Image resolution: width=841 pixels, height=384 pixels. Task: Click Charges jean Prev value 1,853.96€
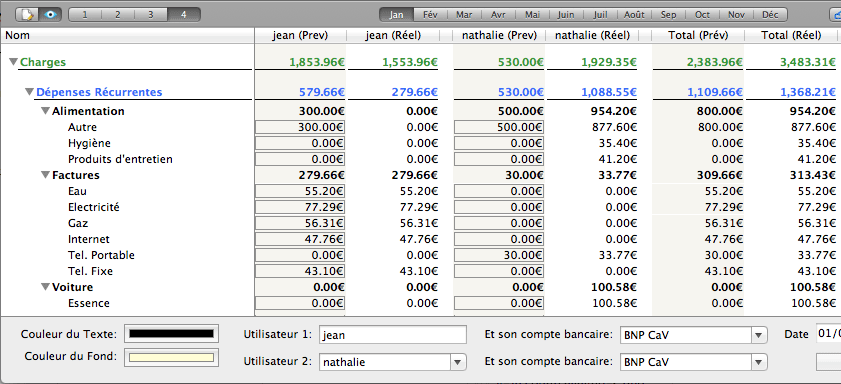[317, 62]
